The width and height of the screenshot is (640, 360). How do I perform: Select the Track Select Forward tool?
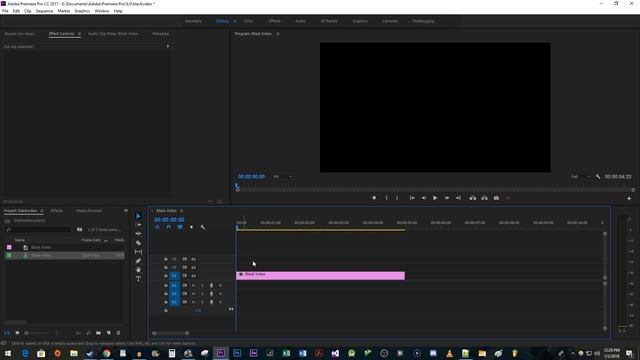coord(138,225)
